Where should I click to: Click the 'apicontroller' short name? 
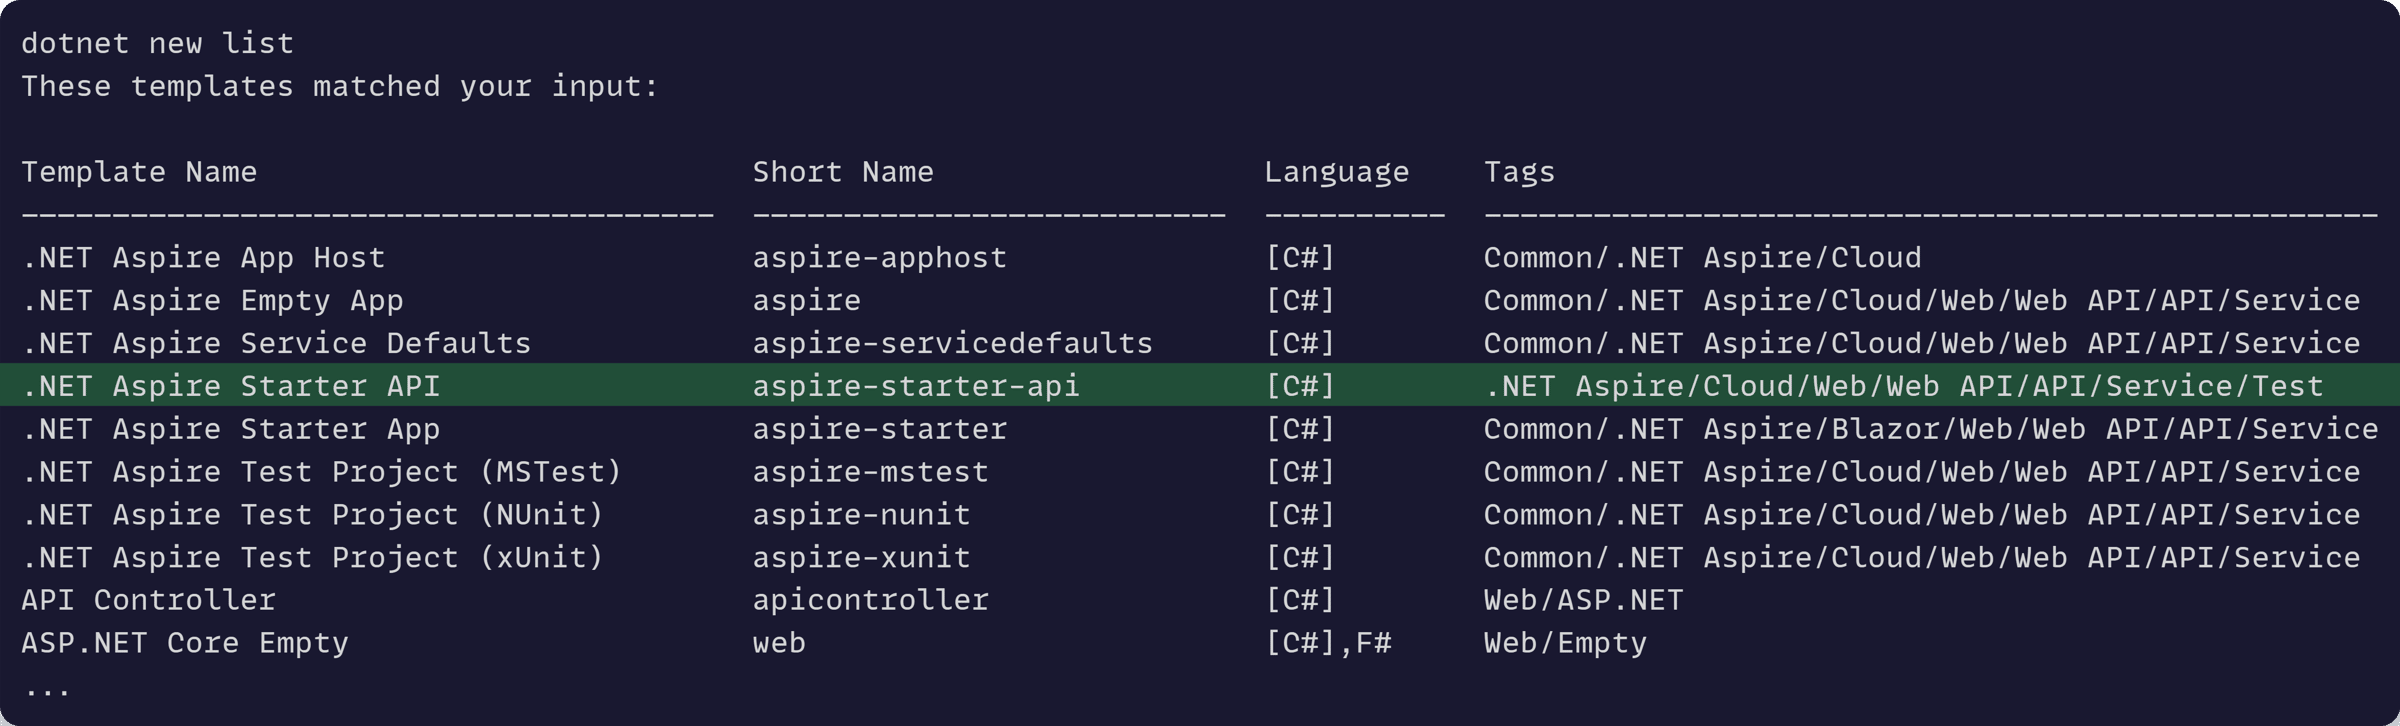coord(870,601)
